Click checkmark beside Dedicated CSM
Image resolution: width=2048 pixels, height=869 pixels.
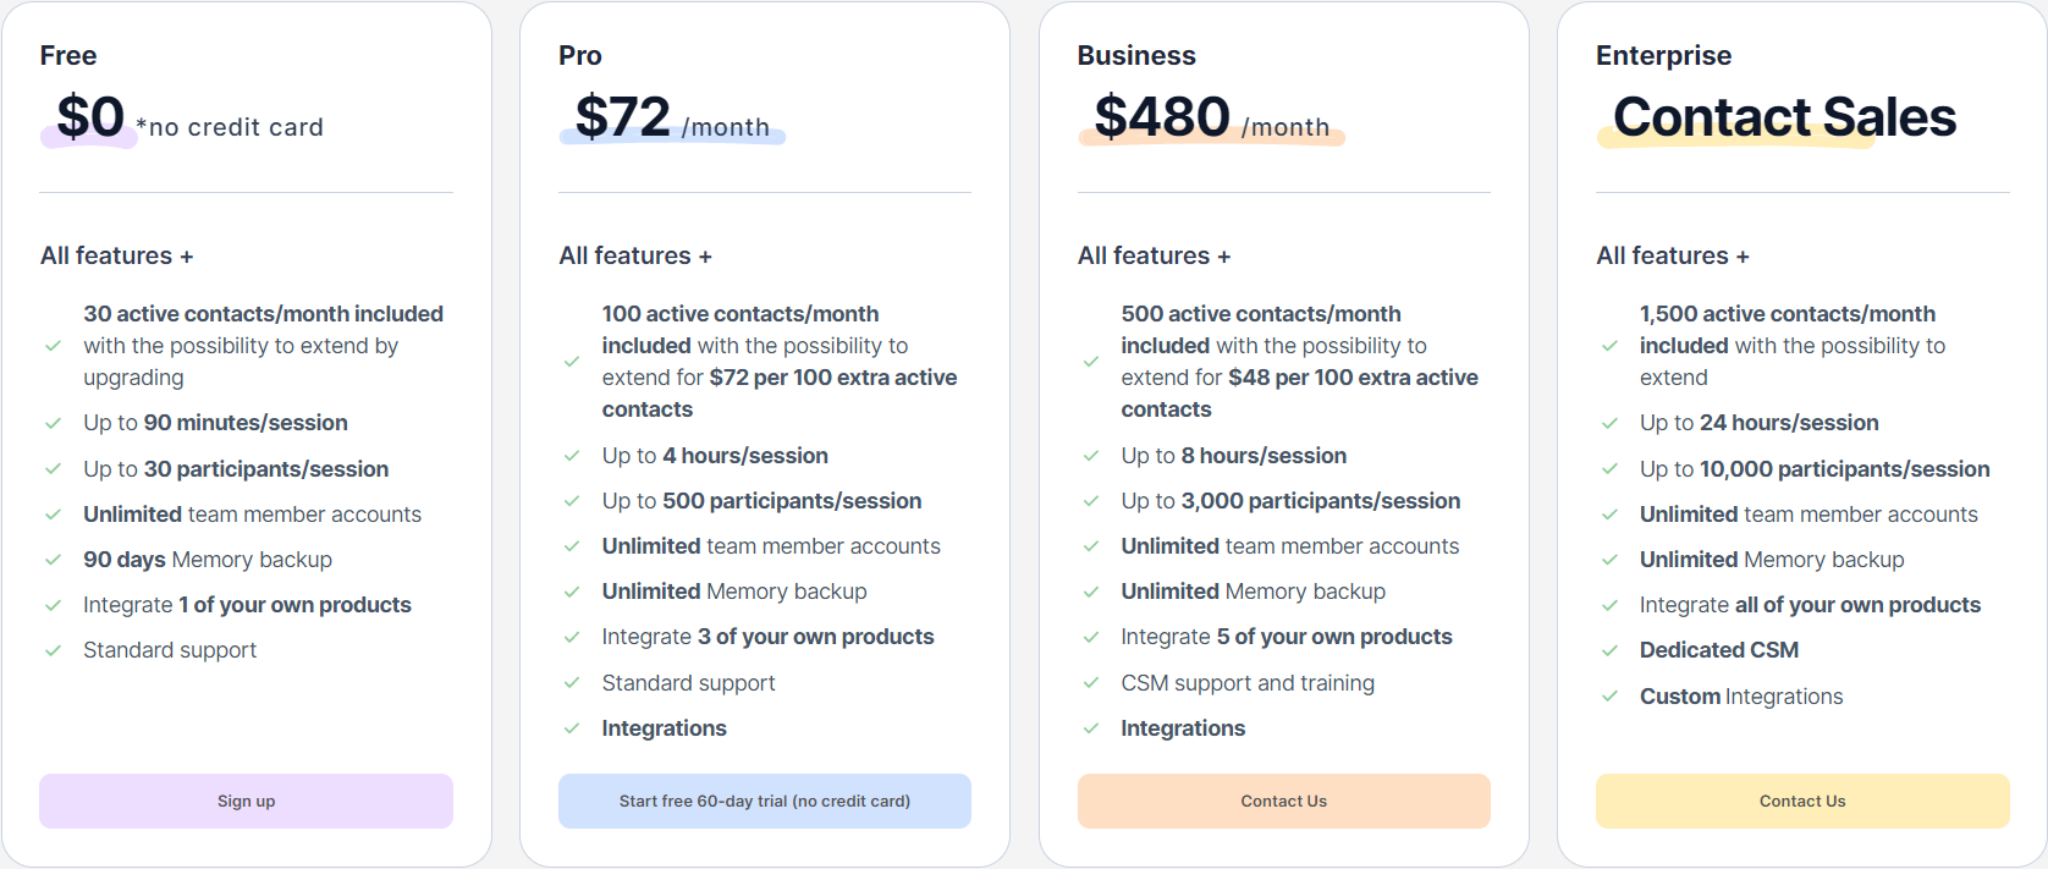tap(1610, 650)
